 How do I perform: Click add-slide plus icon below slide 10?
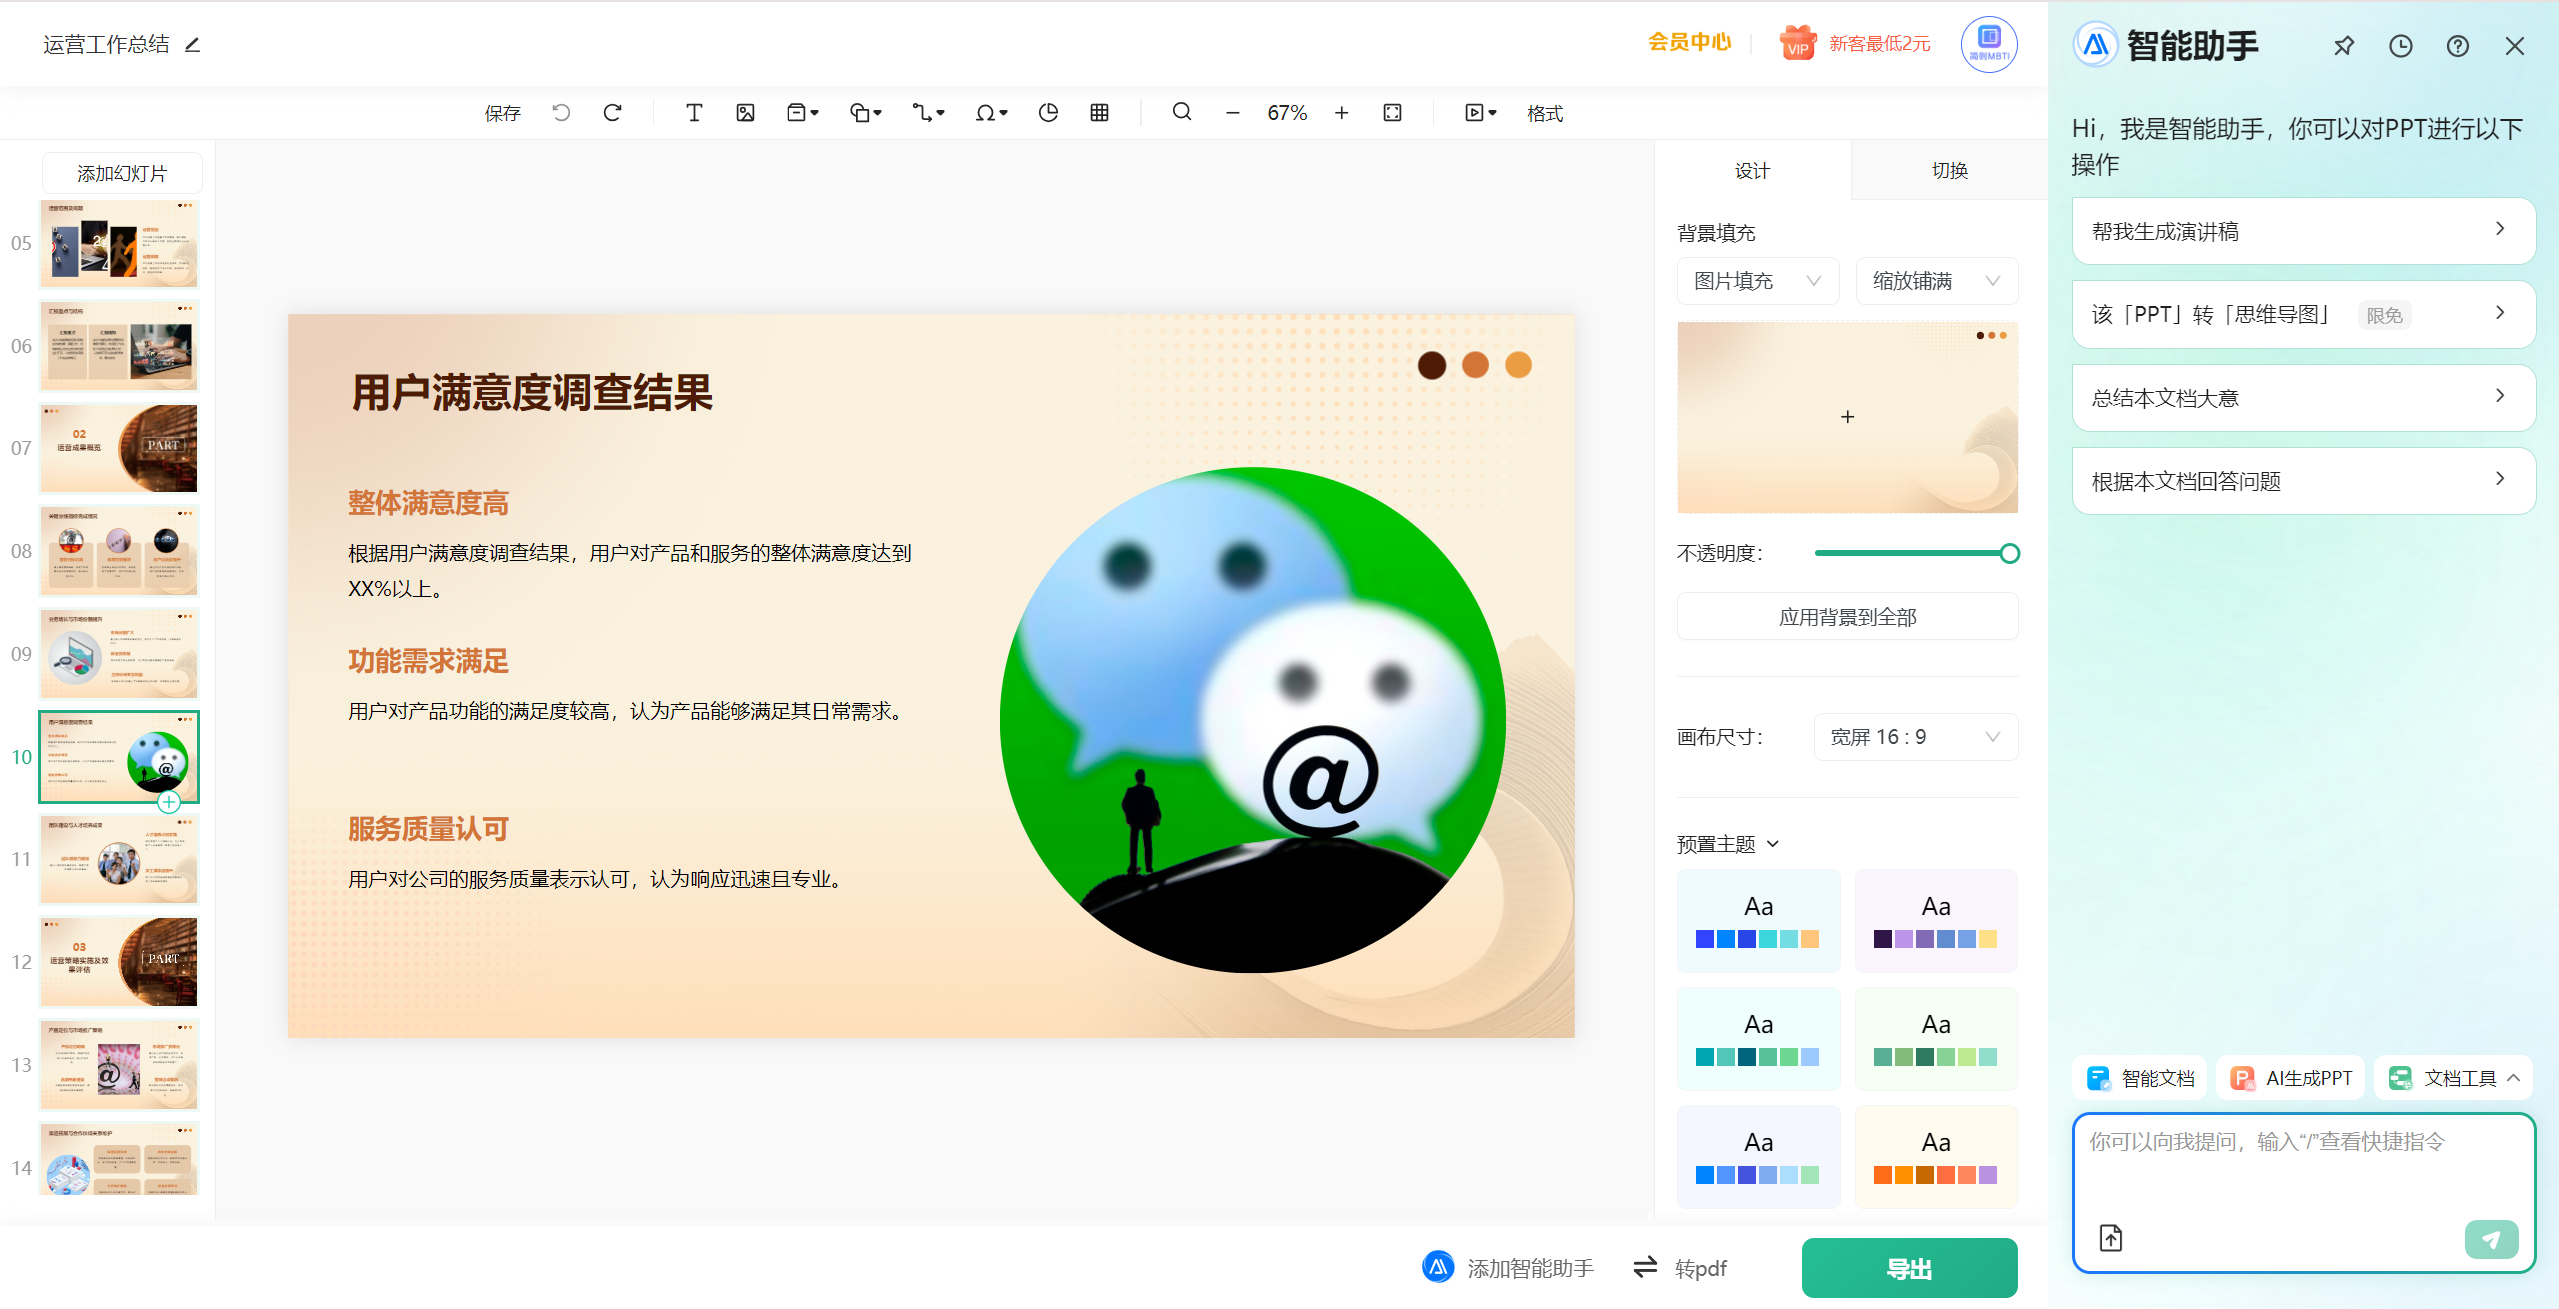point(169,802)
